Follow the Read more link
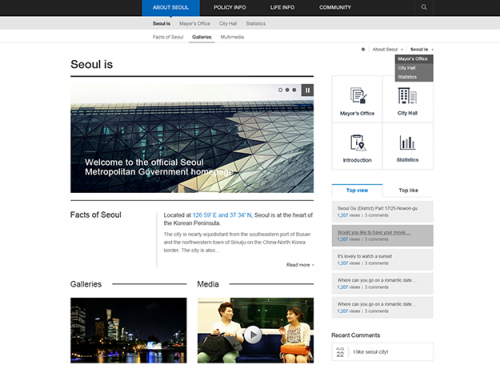This screenshot has height=365, width=500. pos(300,265)
